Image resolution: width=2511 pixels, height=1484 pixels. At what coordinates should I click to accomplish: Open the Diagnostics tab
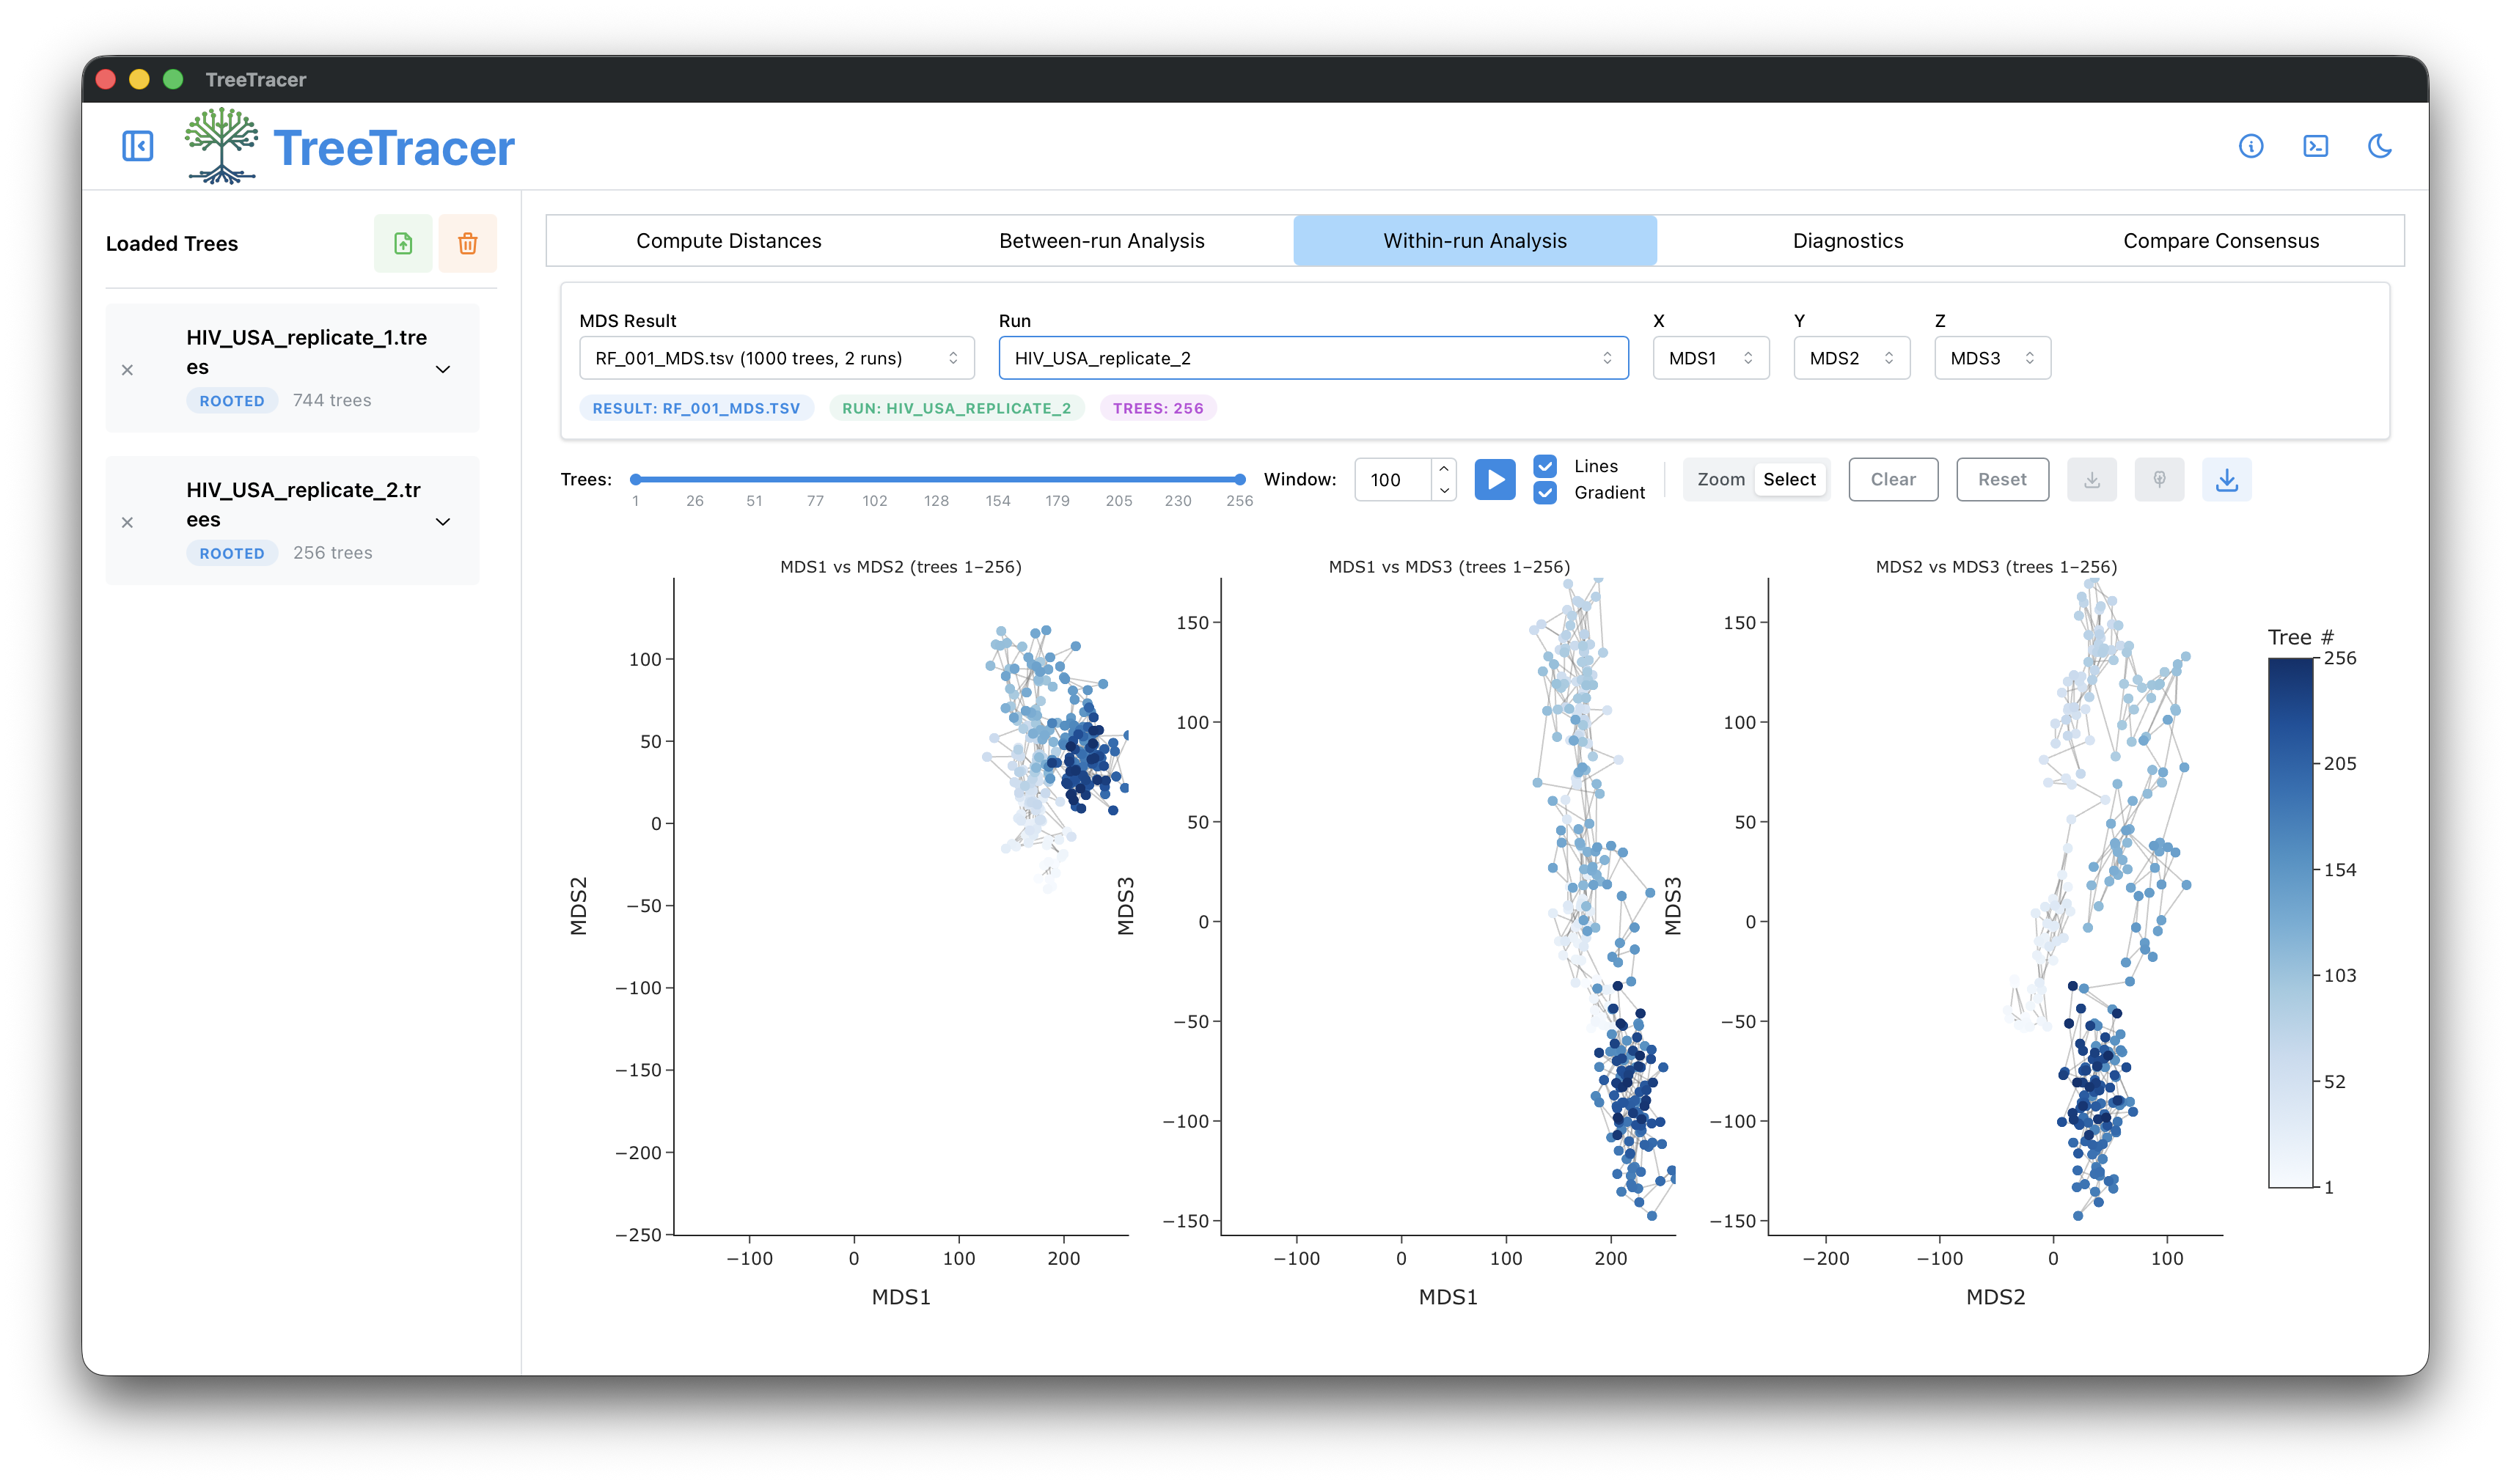click(1847, 241)
